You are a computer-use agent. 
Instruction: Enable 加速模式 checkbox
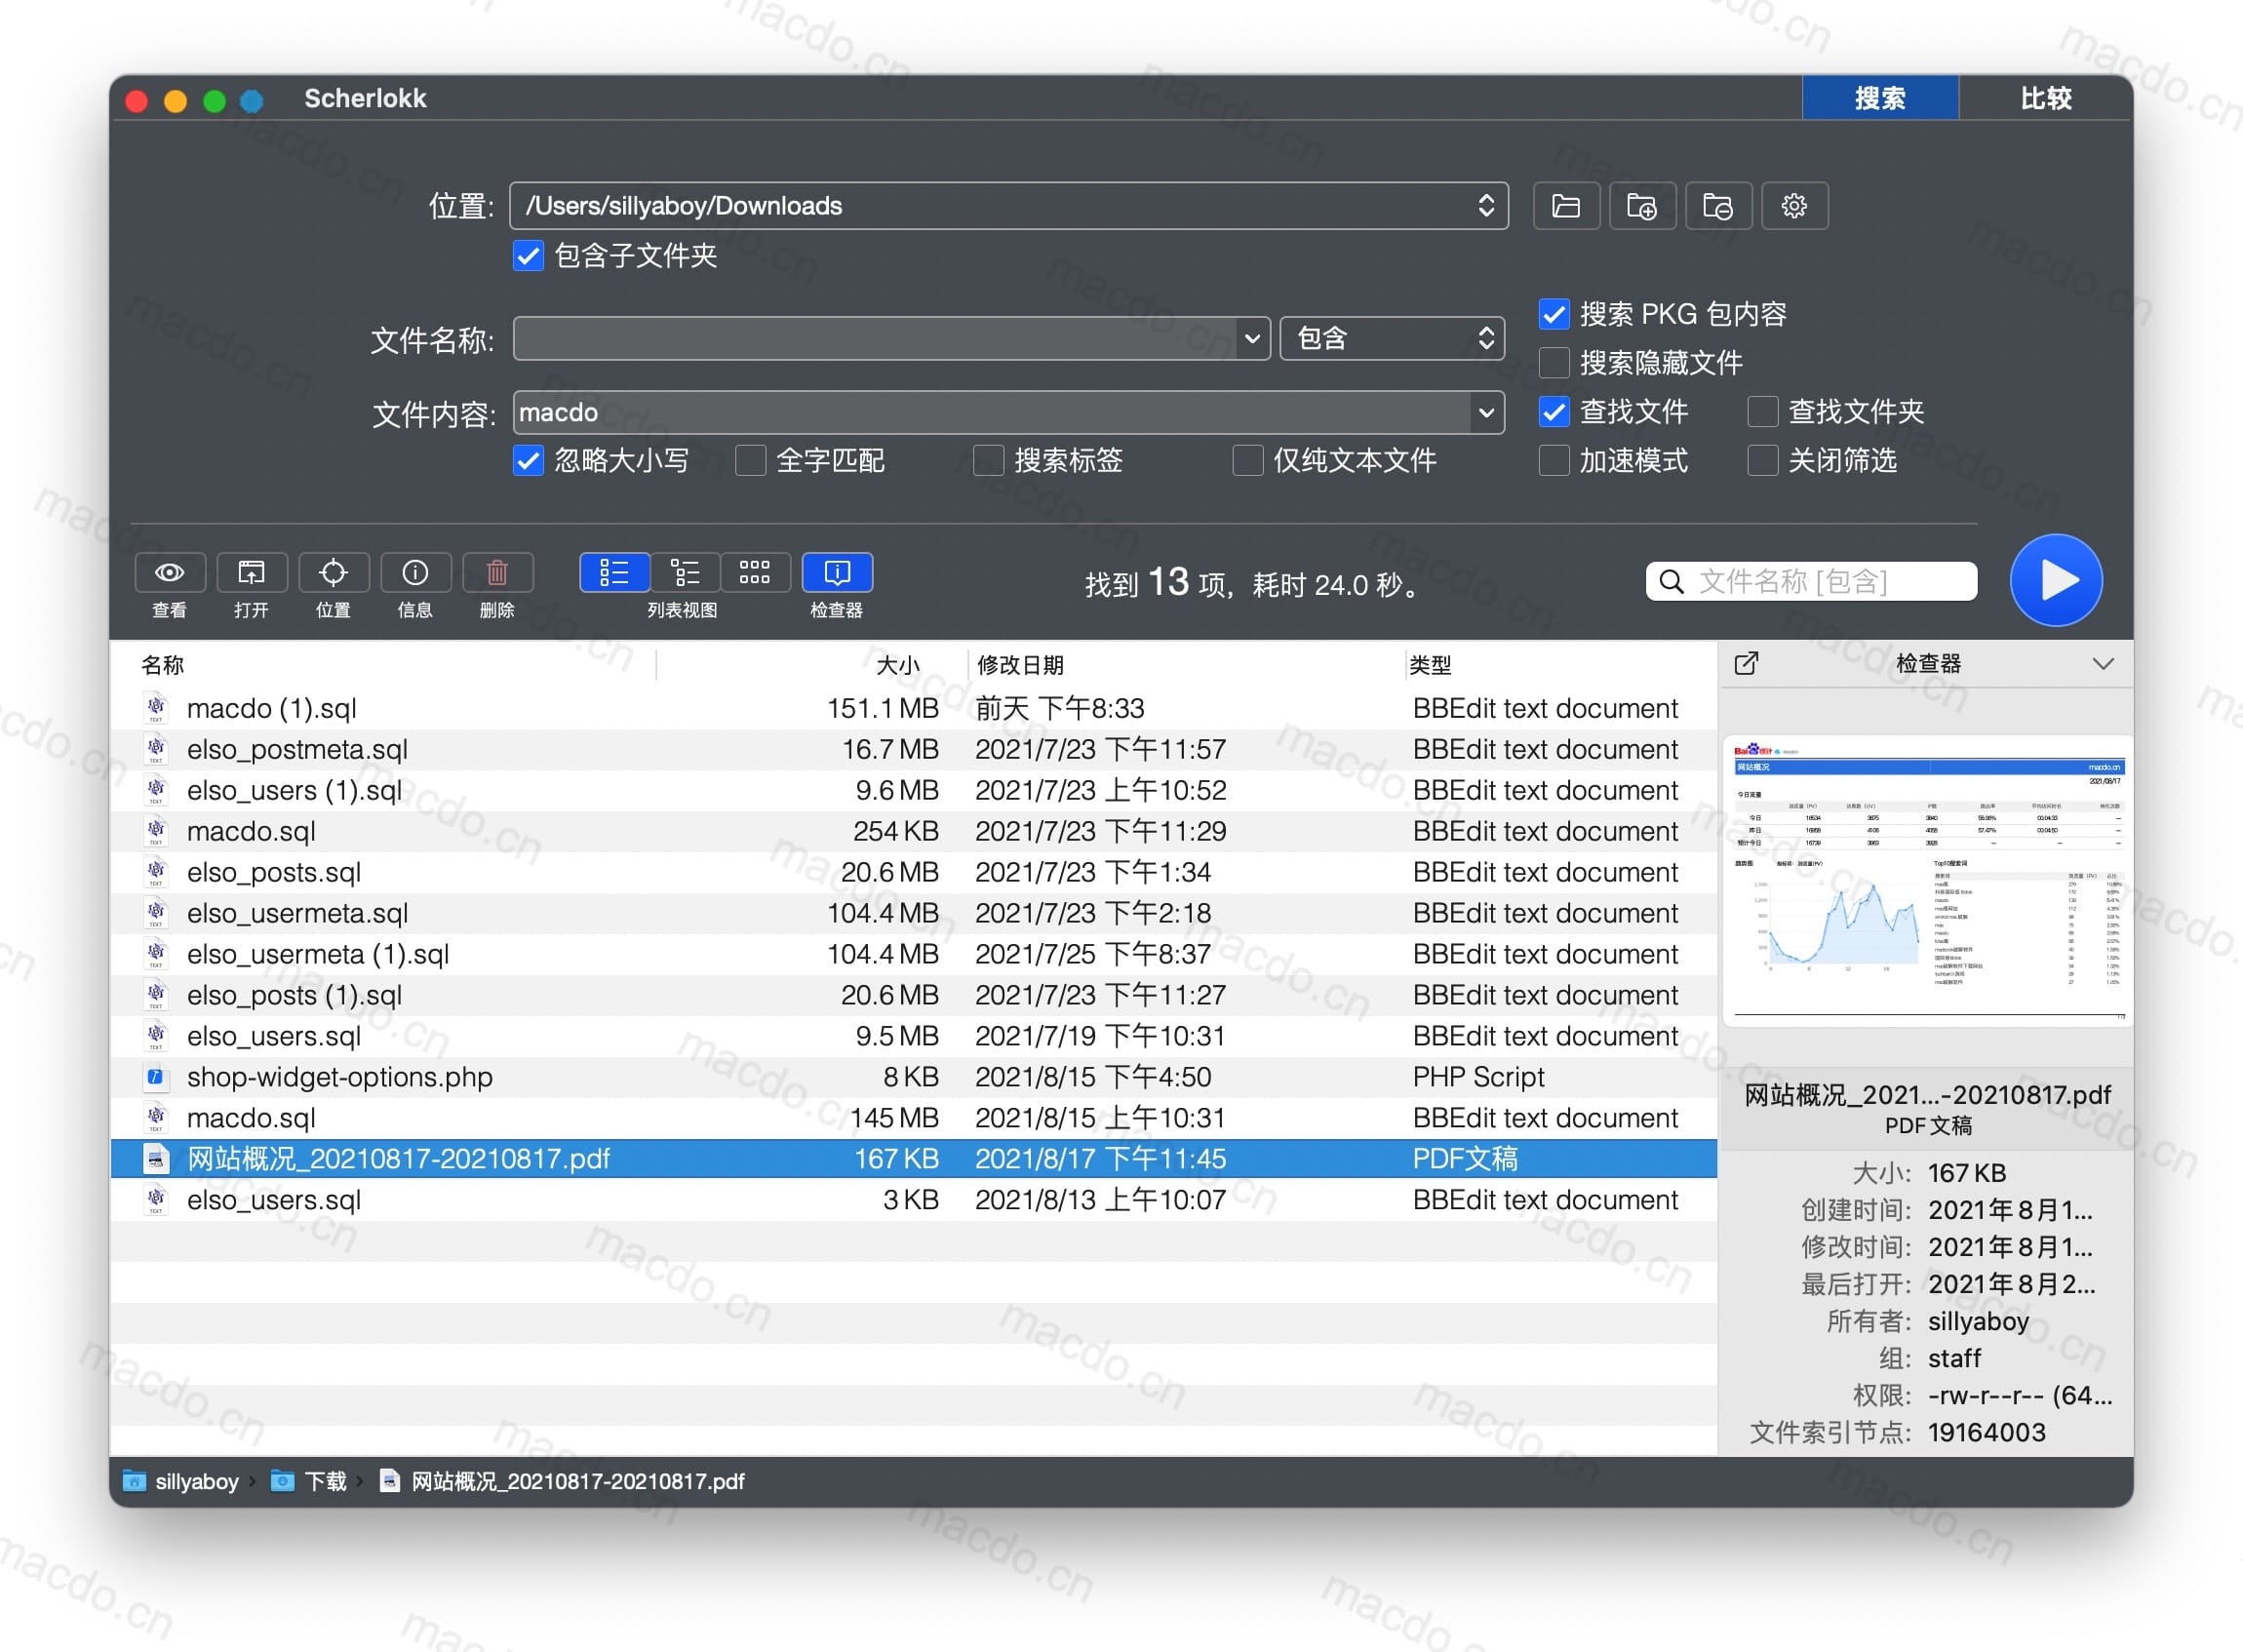pos(1553,460)
